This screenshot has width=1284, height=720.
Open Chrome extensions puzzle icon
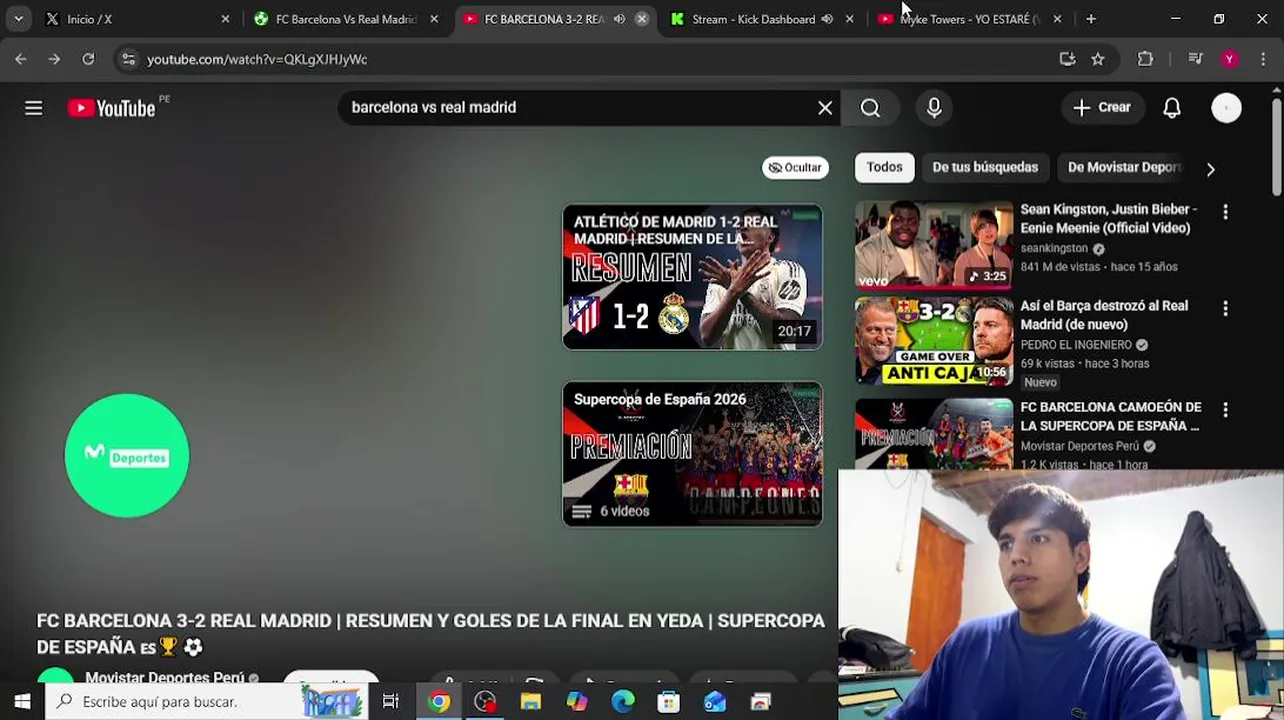(1146, 59)
